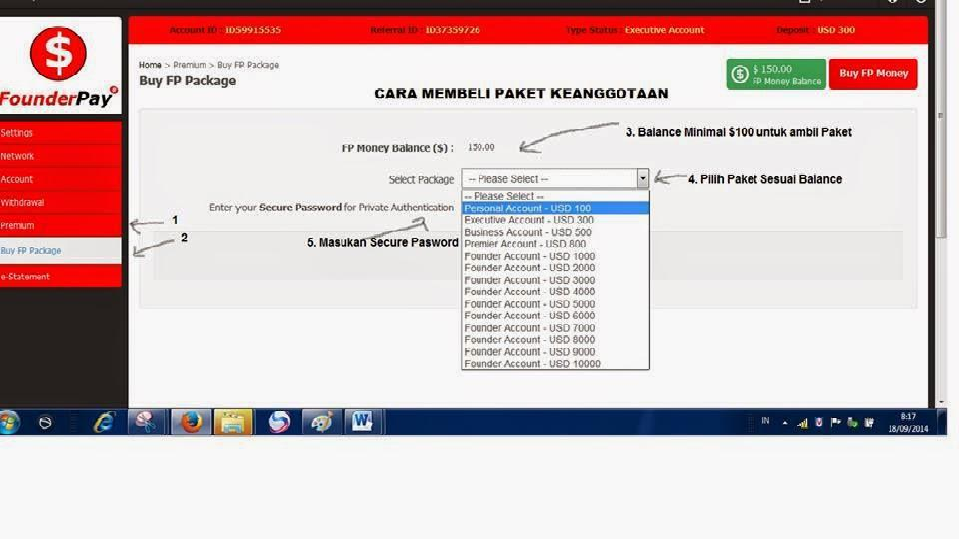Choose Founder Account - USD 9000
Viewport: 960px width, 539px height.
tap(555, 352)
